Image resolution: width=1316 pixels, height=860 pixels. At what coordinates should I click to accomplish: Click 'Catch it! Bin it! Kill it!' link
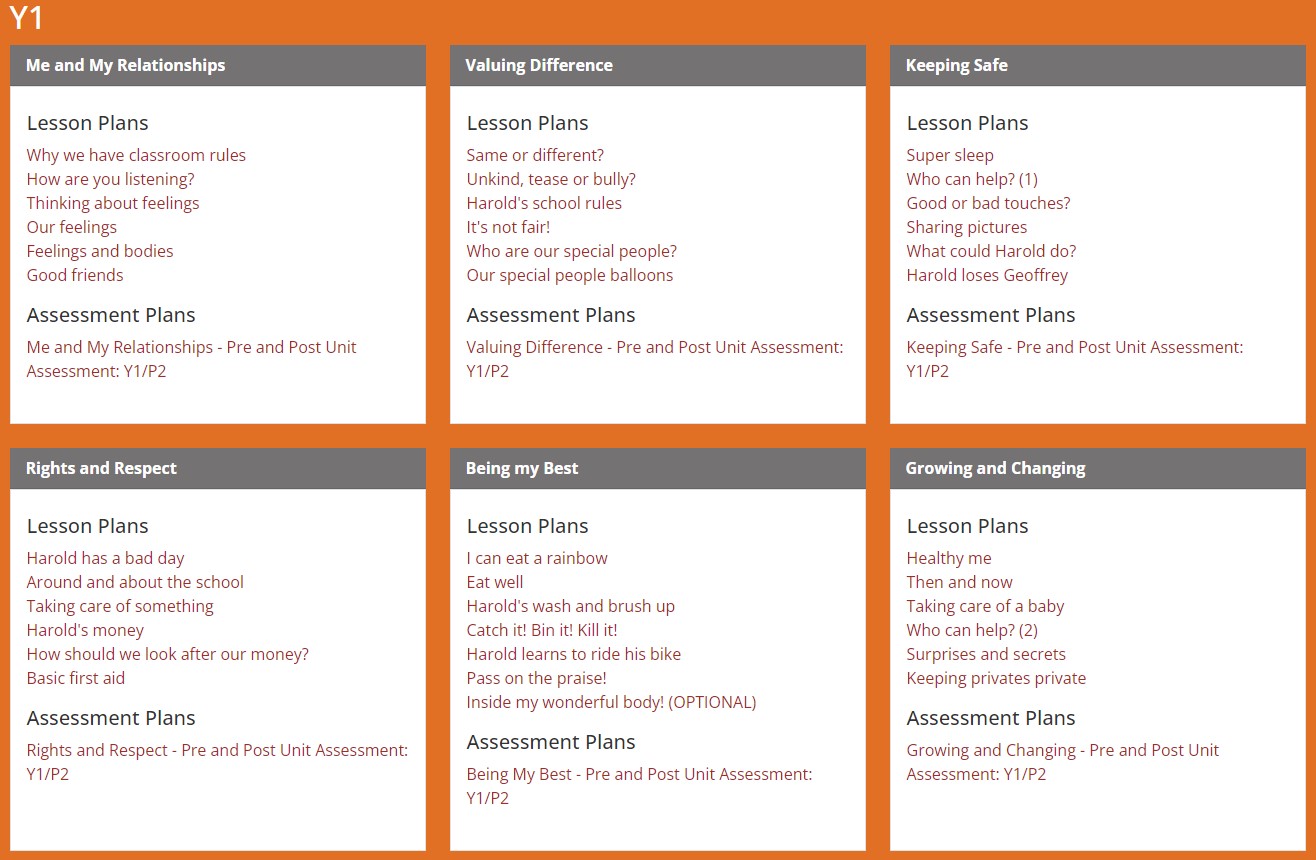[542, 630]
